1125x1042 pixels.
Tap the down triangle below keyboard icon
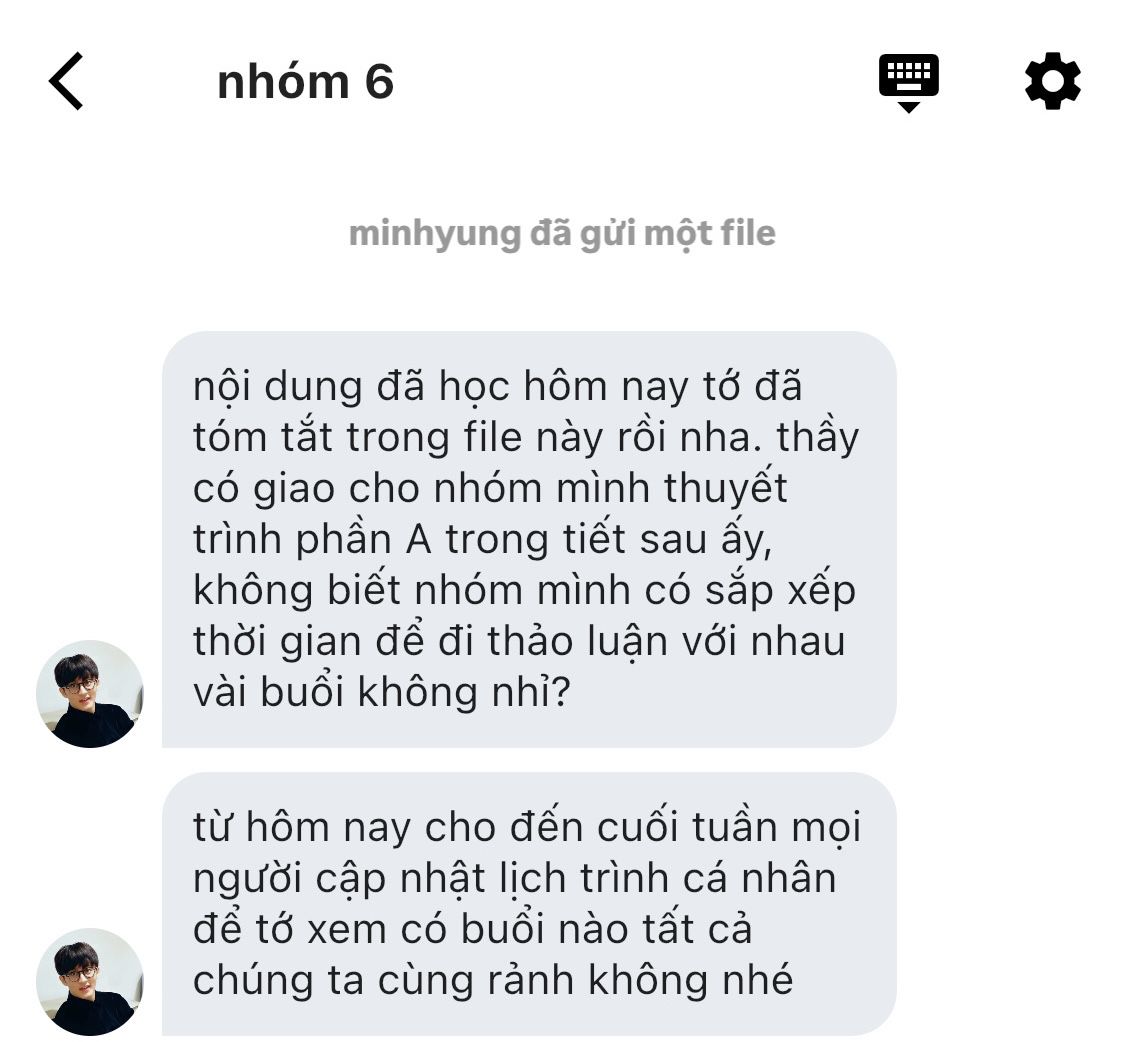click(x=908, y=107)
